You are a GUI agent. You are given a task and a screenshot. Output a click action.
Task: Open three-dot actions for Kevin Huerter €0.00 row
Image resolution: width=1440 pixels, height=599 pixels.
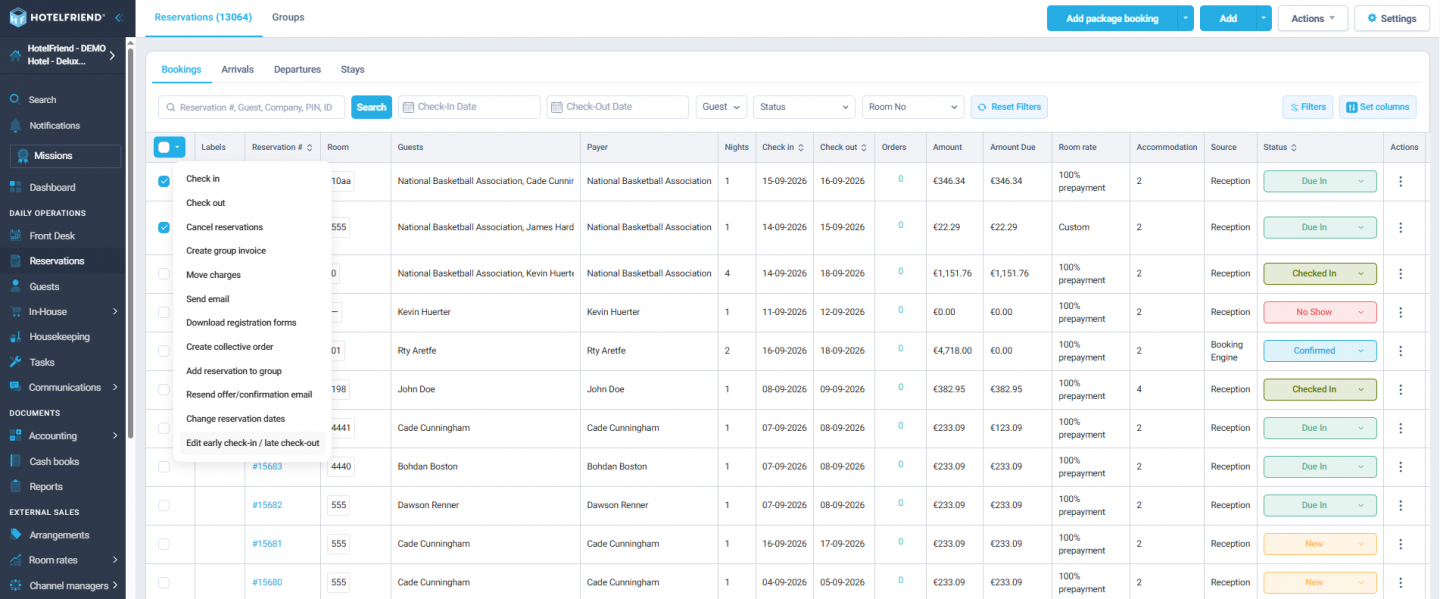point(1401,312)
